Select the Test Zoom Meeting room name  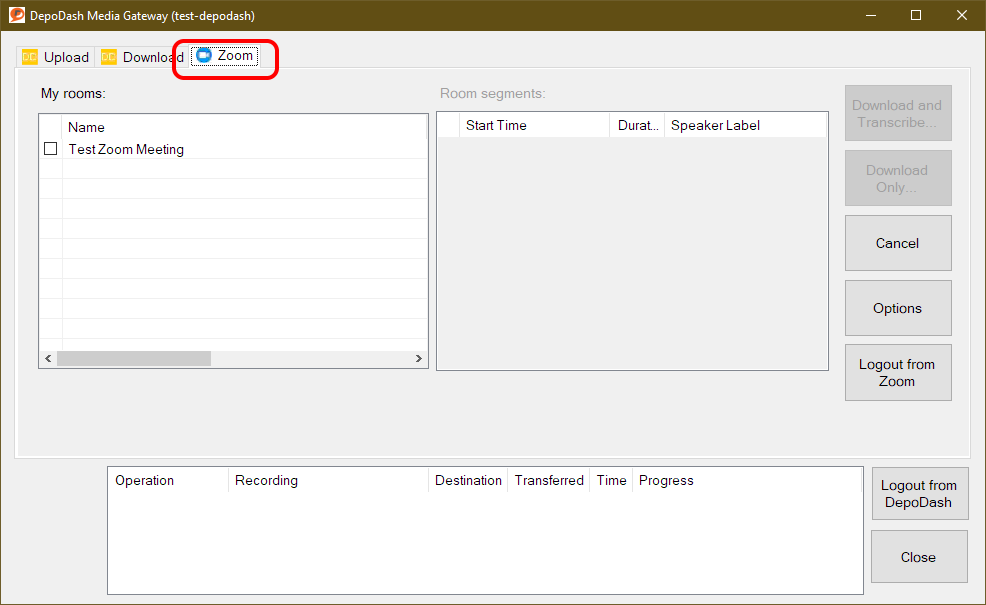click(126, 149)
